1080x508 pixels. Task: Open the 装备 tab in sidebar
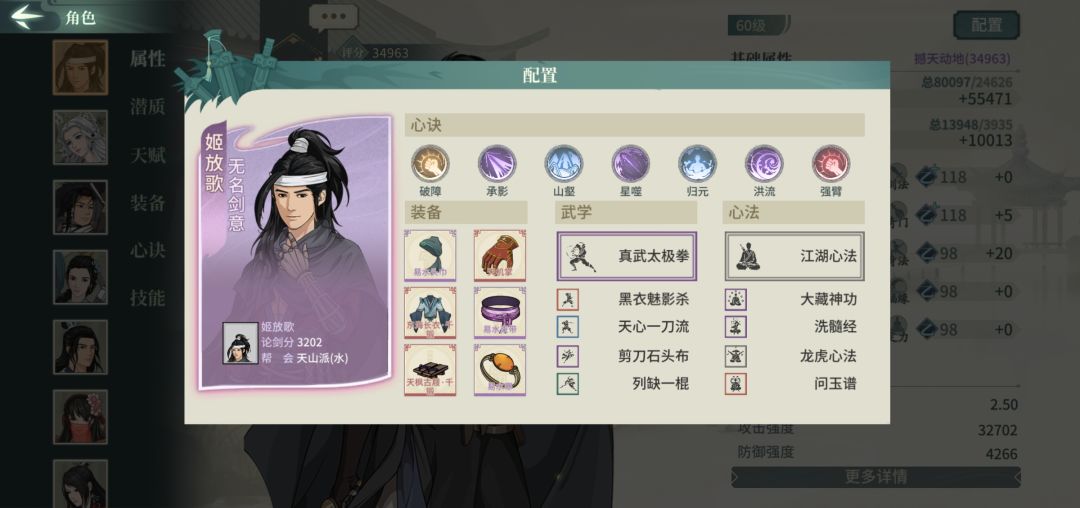147,202
